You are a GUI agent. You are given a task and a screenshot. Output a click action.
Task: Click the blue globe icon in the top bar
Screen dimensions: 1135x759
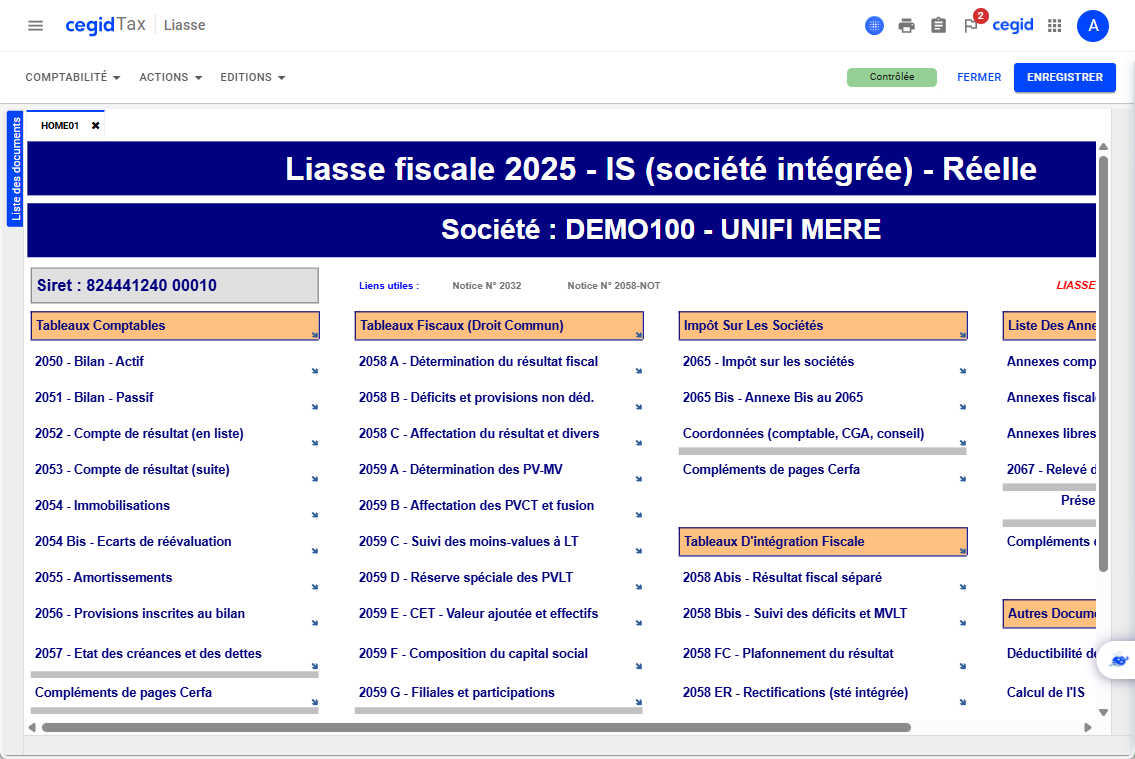[874, 25]
